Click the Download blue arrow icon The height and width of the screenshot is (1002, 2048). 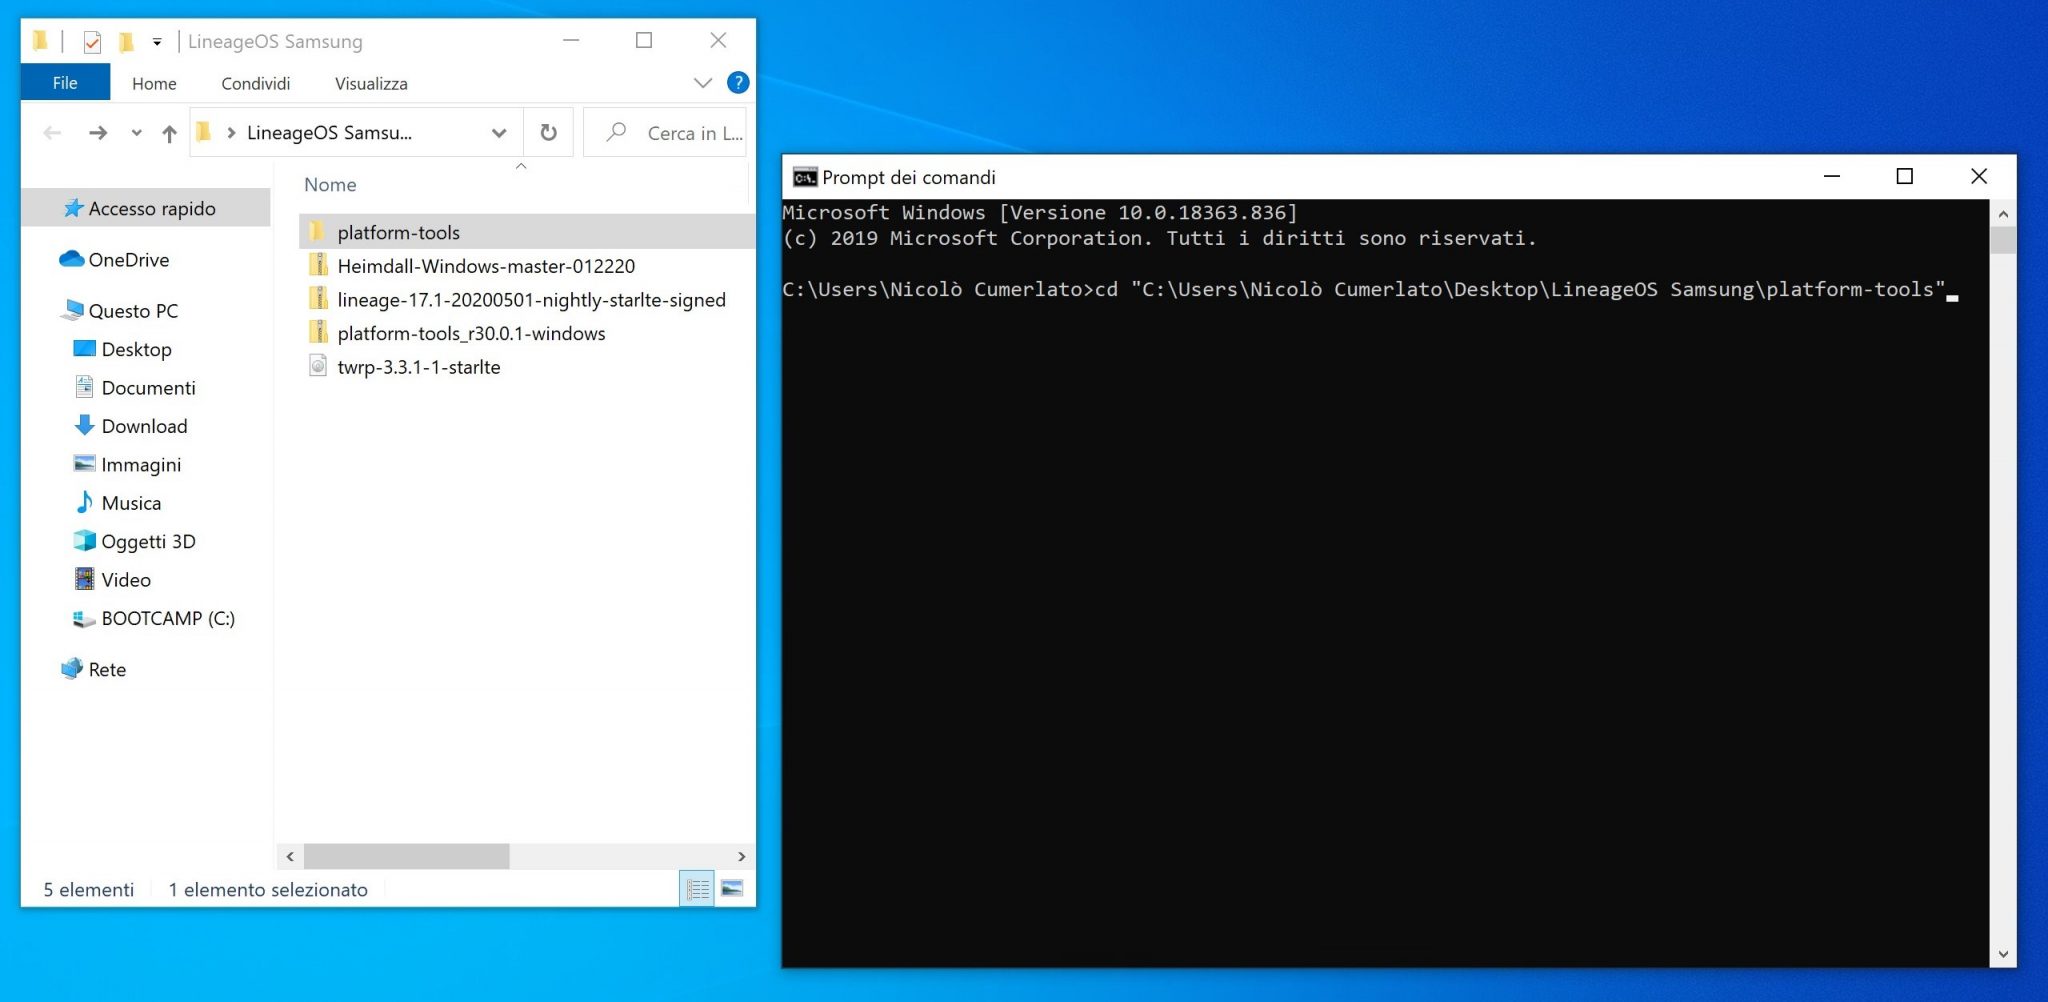(85, 425)
